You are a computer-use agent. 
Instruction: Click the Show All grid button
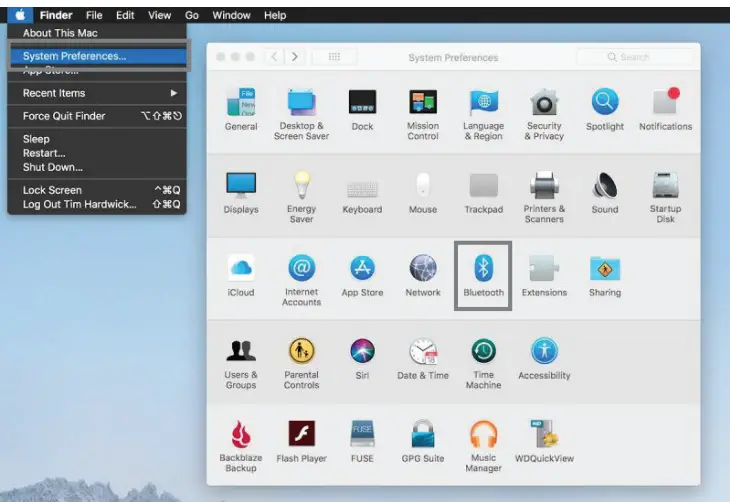pyautogui.click(x=334, y=57)
